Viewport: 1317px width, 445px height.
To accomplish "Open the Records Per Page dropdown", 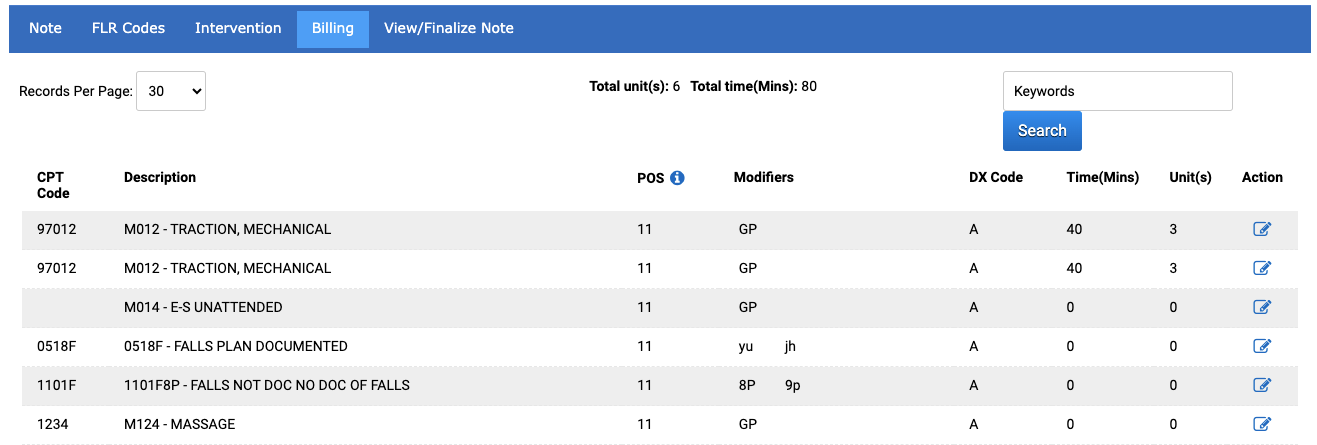I will (171, 91).
